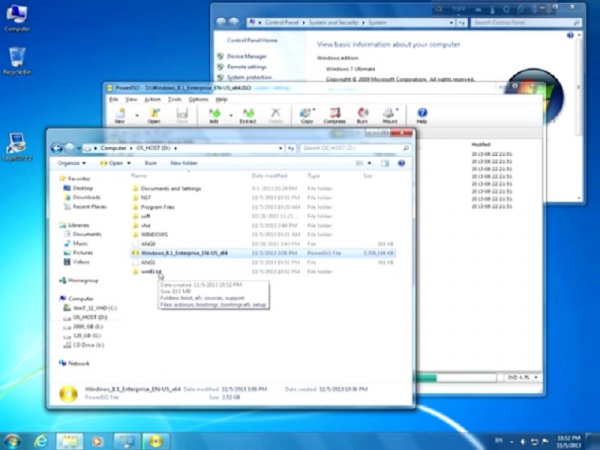This screenshot has height=450, width=600.
Task: Open the PowerISO File menu
Action: pyautogui.click(x=114, y=99)
